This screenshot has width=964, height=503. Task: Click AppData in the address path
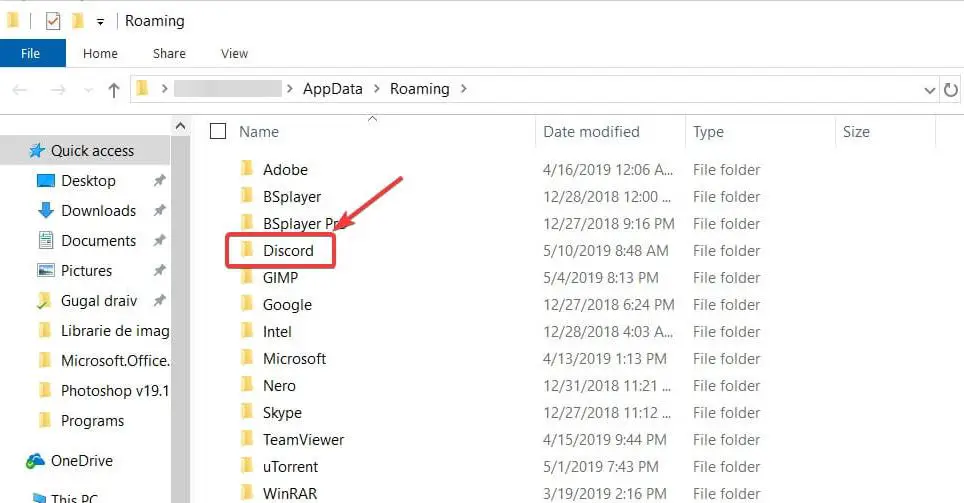tap(333, 89)
